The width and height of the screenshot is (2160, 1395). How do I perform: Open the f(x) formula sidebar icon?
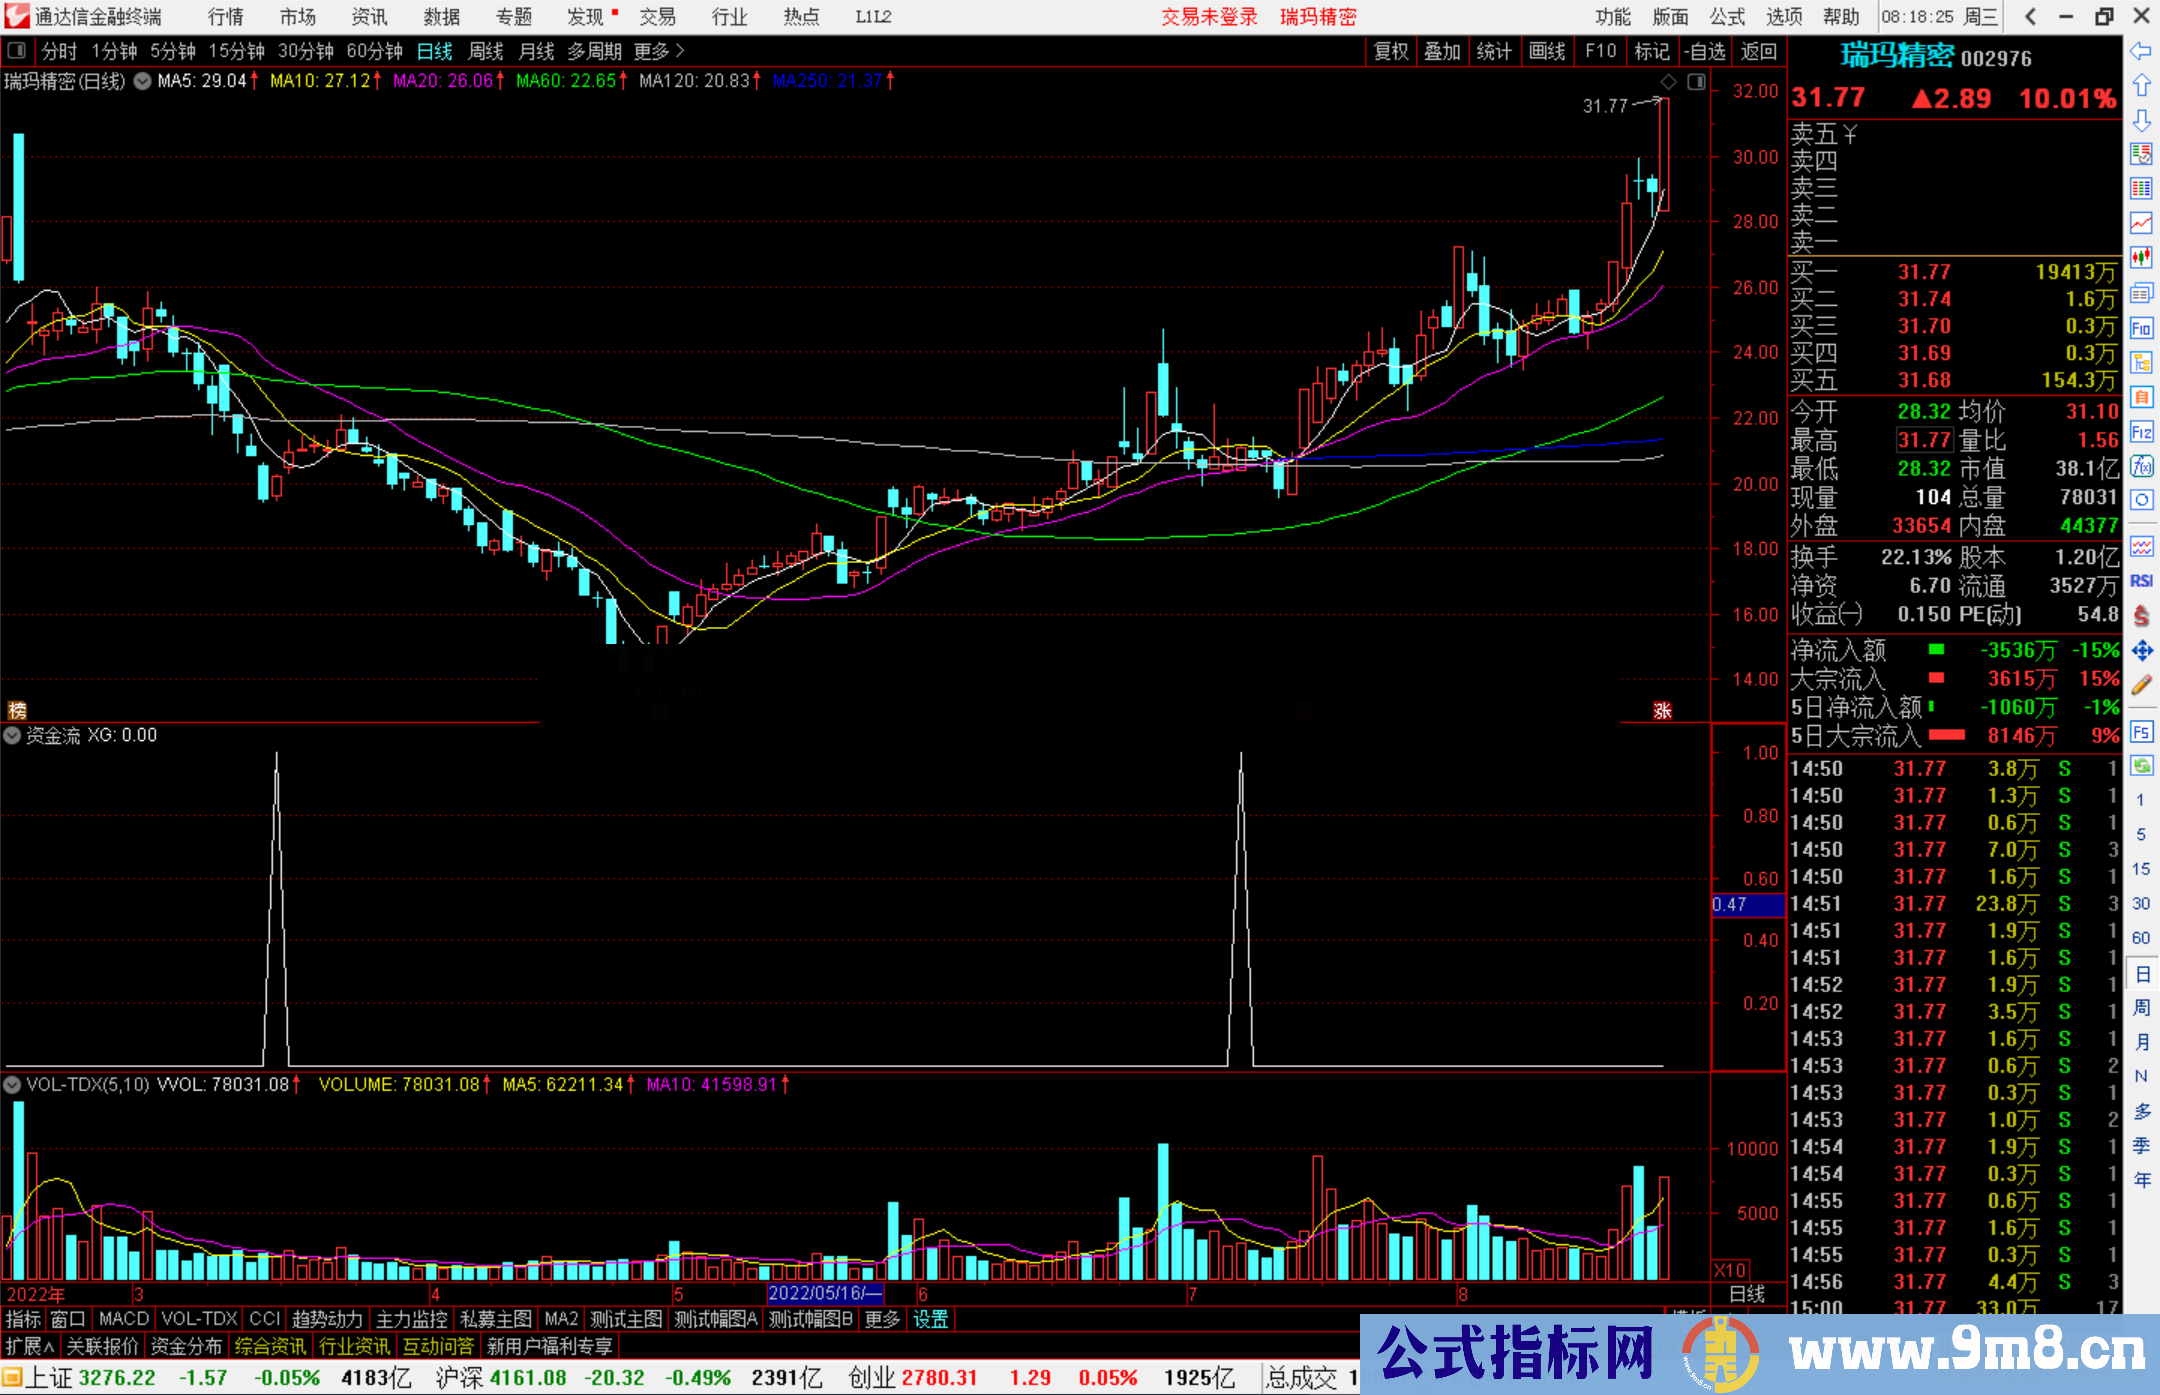[2141, 466]
